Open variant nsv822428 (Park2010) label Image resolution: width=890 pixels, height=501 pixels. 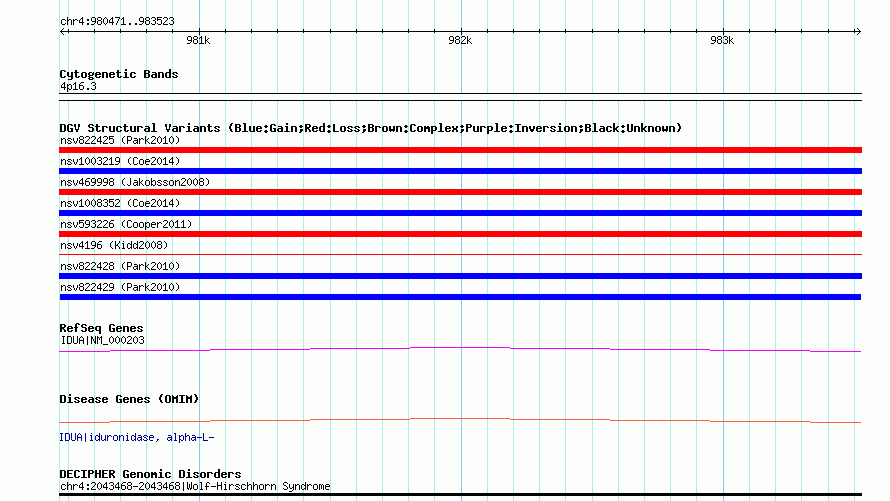[x=120, y=266]
